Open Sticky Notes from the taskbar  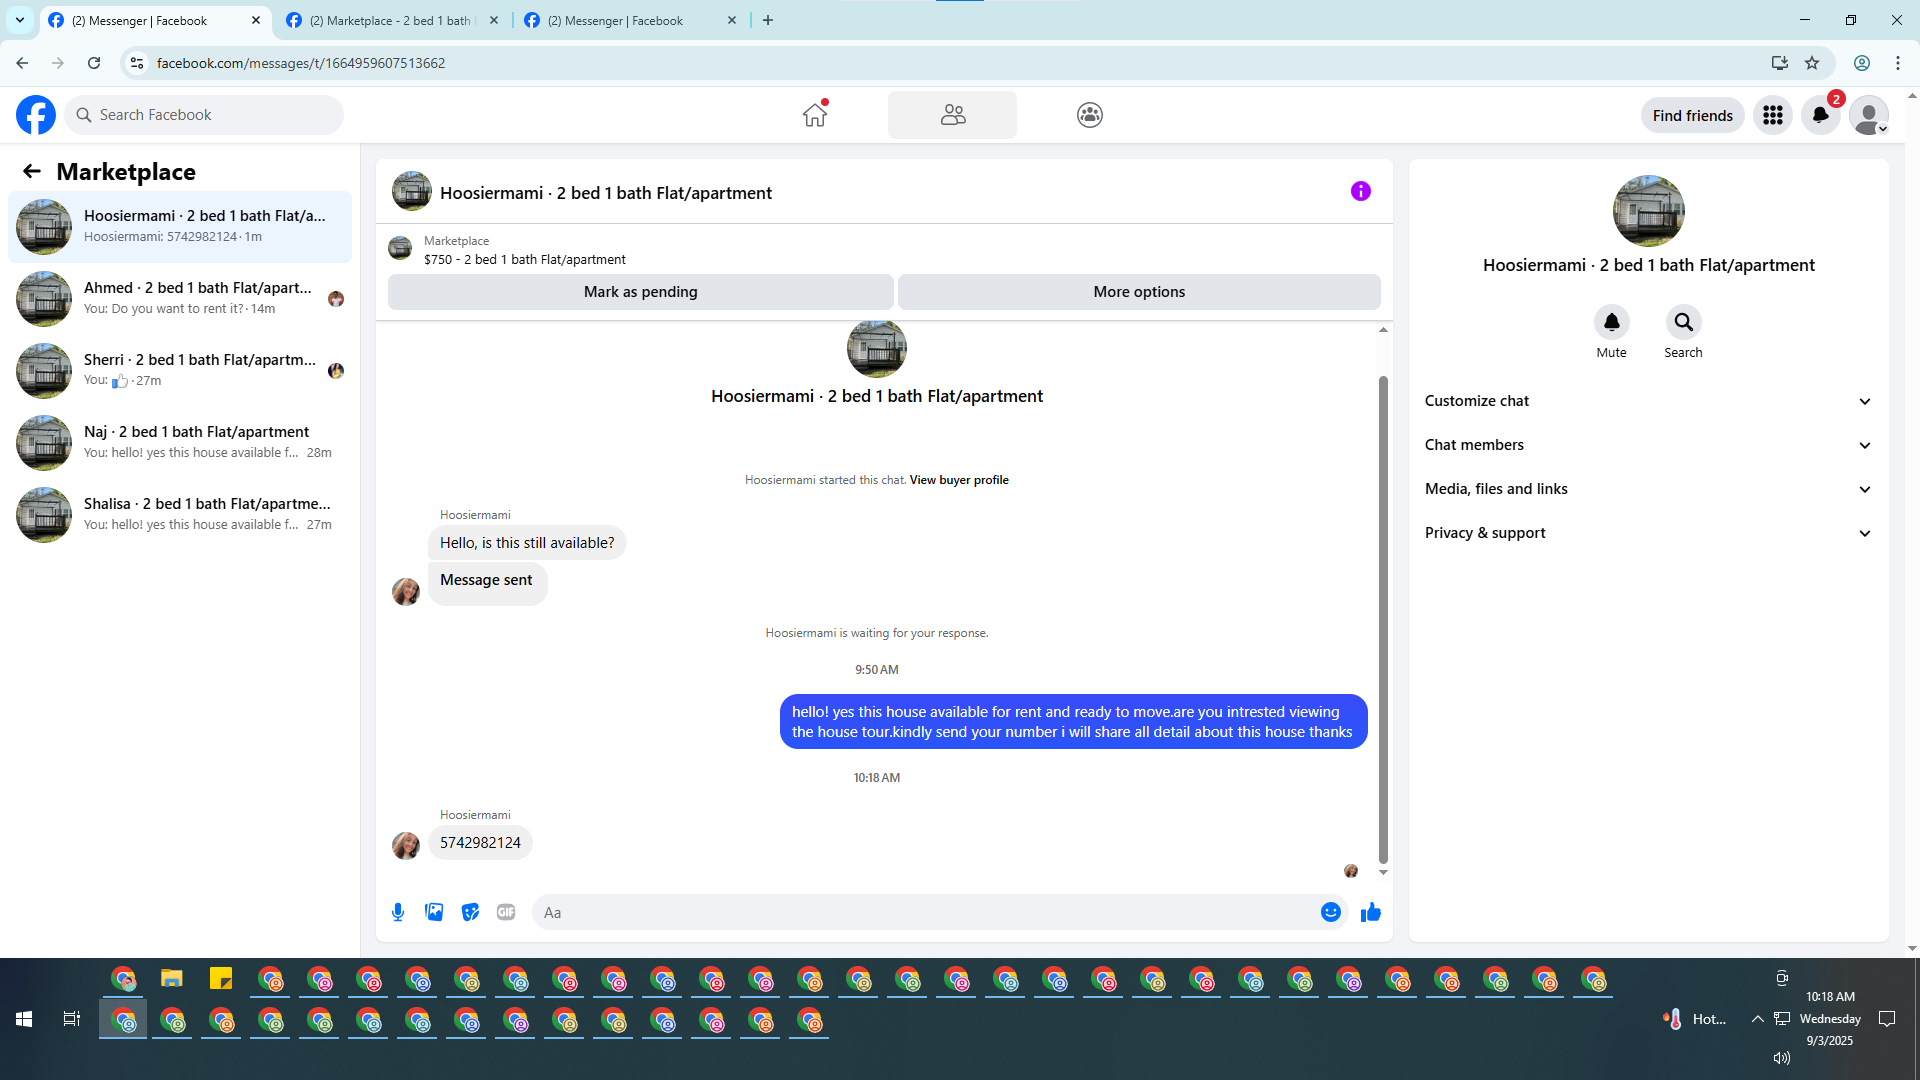221,979
